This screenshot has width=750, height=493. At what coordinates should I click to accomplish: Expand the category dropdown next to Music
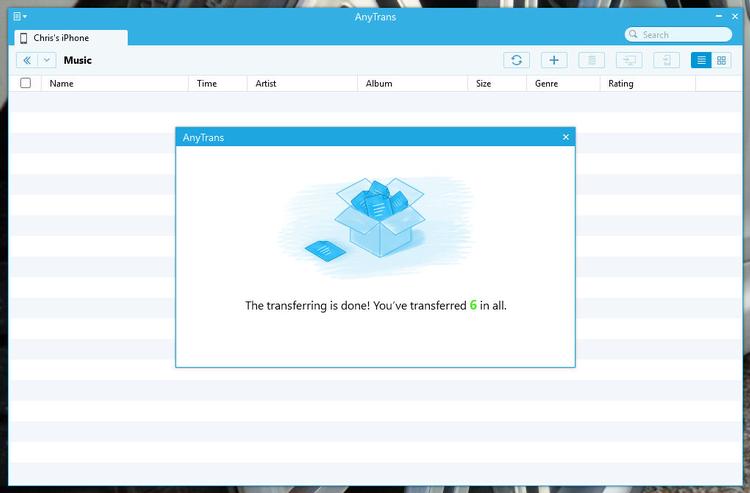(46, 60)
